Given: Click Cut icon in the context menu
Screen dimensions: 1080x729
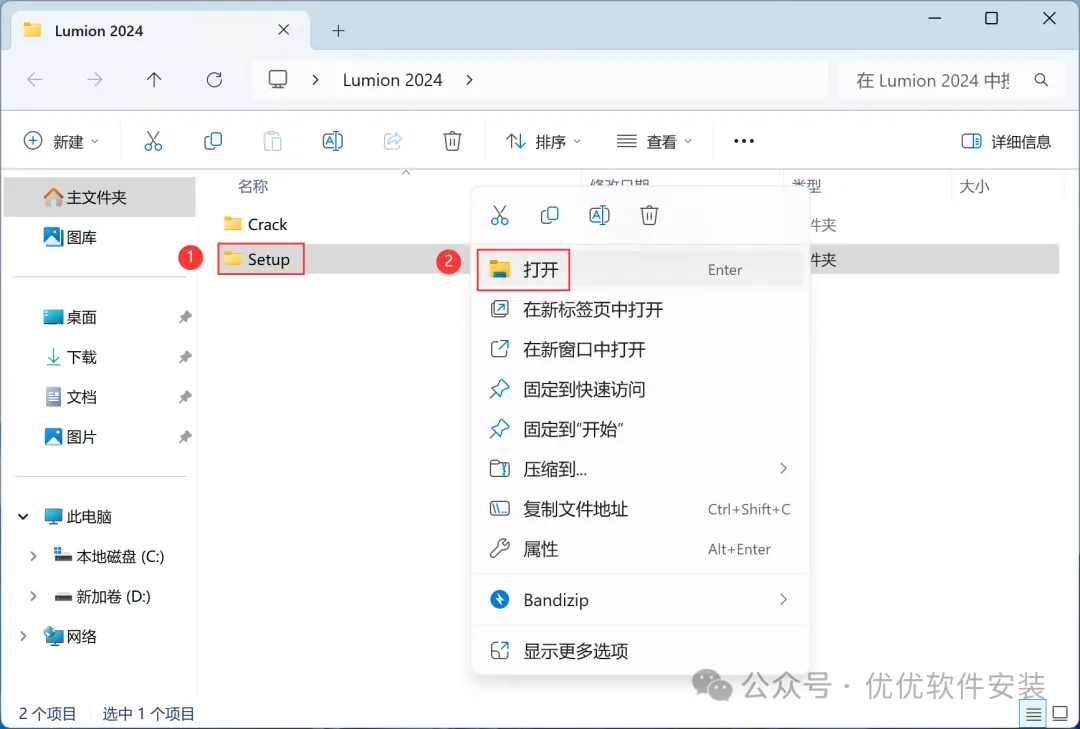Looking at the screenshot, I should [499, 215].
